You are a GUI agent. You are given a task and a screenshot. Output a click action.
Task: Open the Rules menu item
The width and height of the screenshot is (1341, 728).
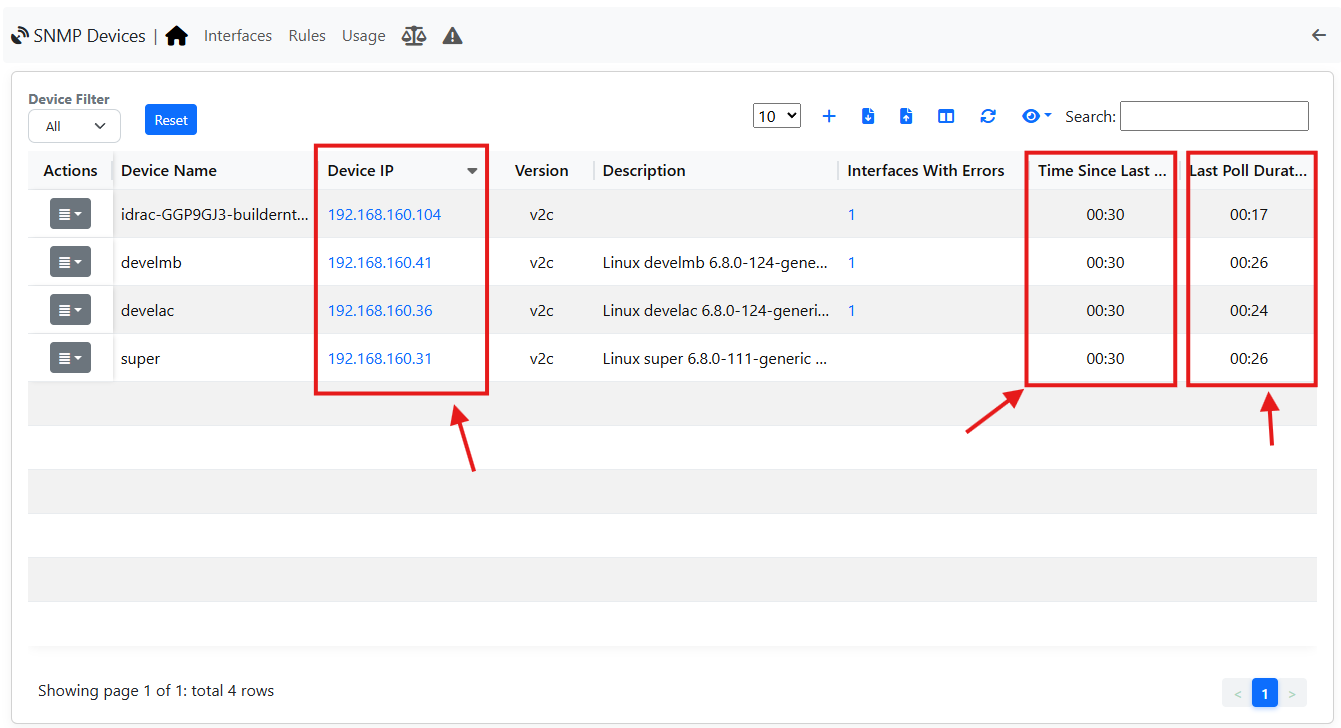coord(307,36)
